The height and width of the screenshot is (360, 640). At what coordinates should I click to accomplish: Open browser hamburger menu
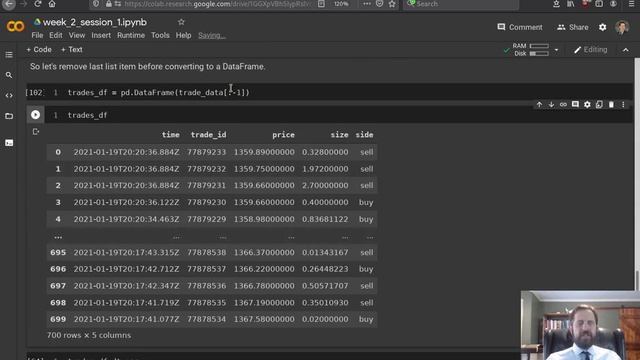coord(631,4)
